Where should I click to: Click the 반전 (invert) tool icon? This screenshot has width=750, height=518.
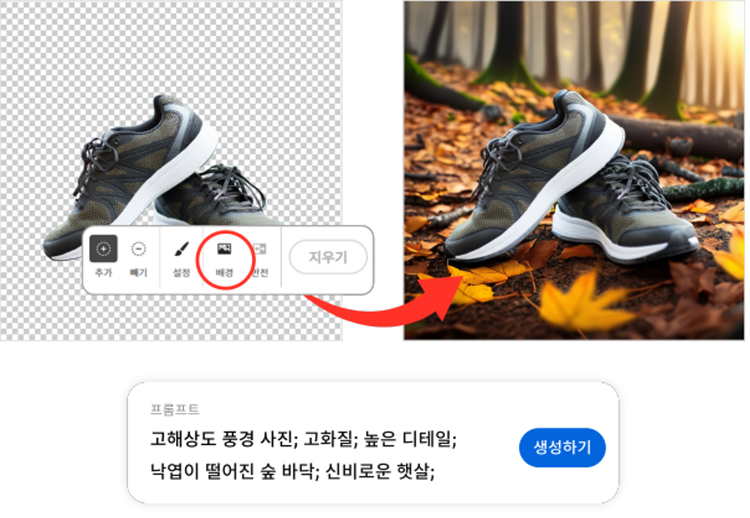(260, 249)
